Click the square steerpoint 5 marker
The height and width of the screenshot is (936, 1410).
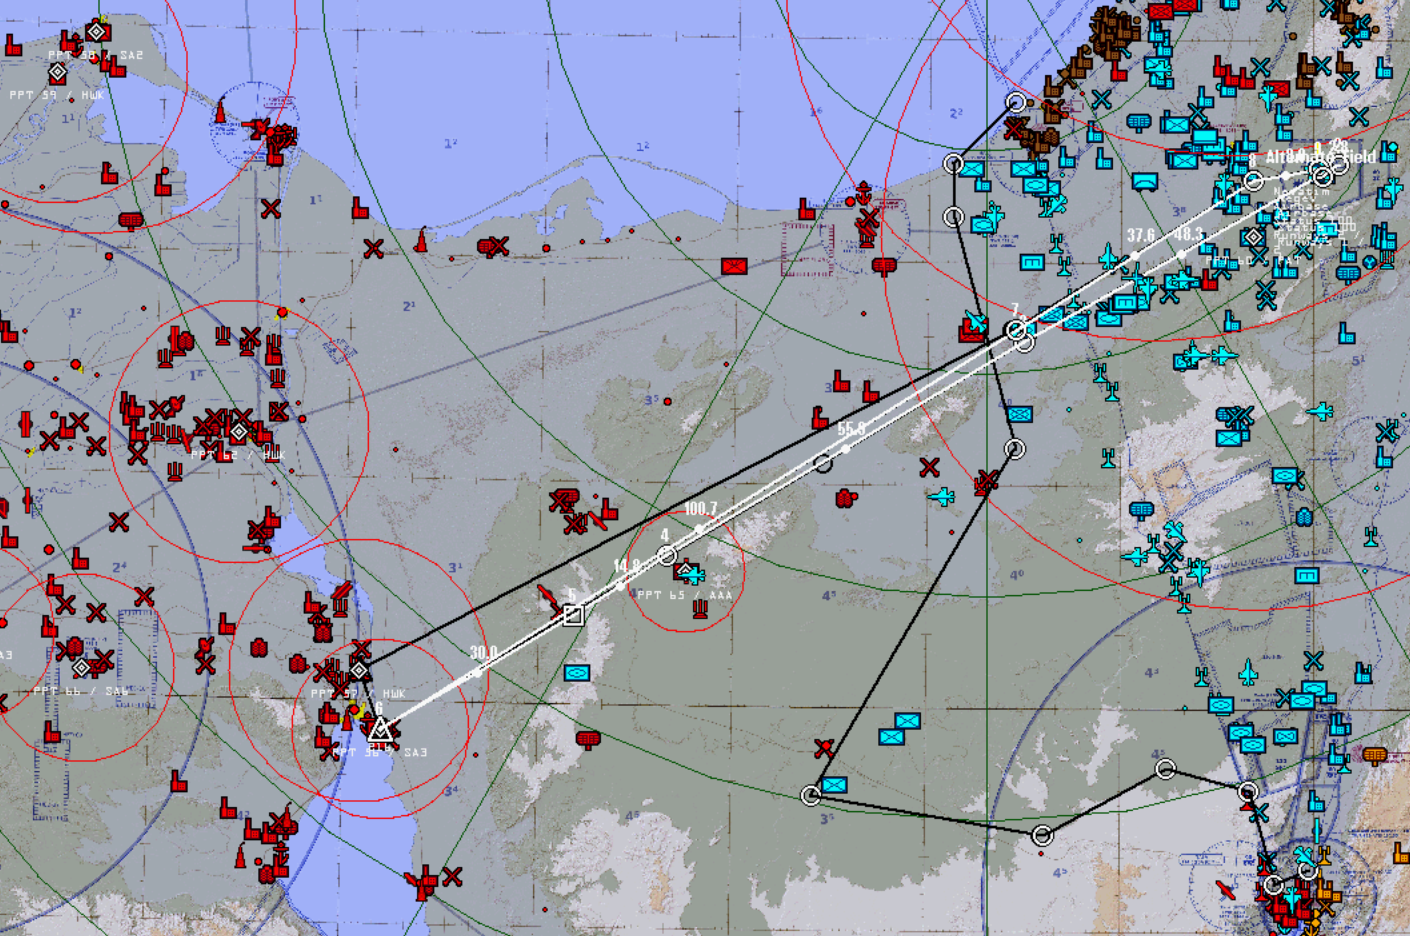coord(573,615)
